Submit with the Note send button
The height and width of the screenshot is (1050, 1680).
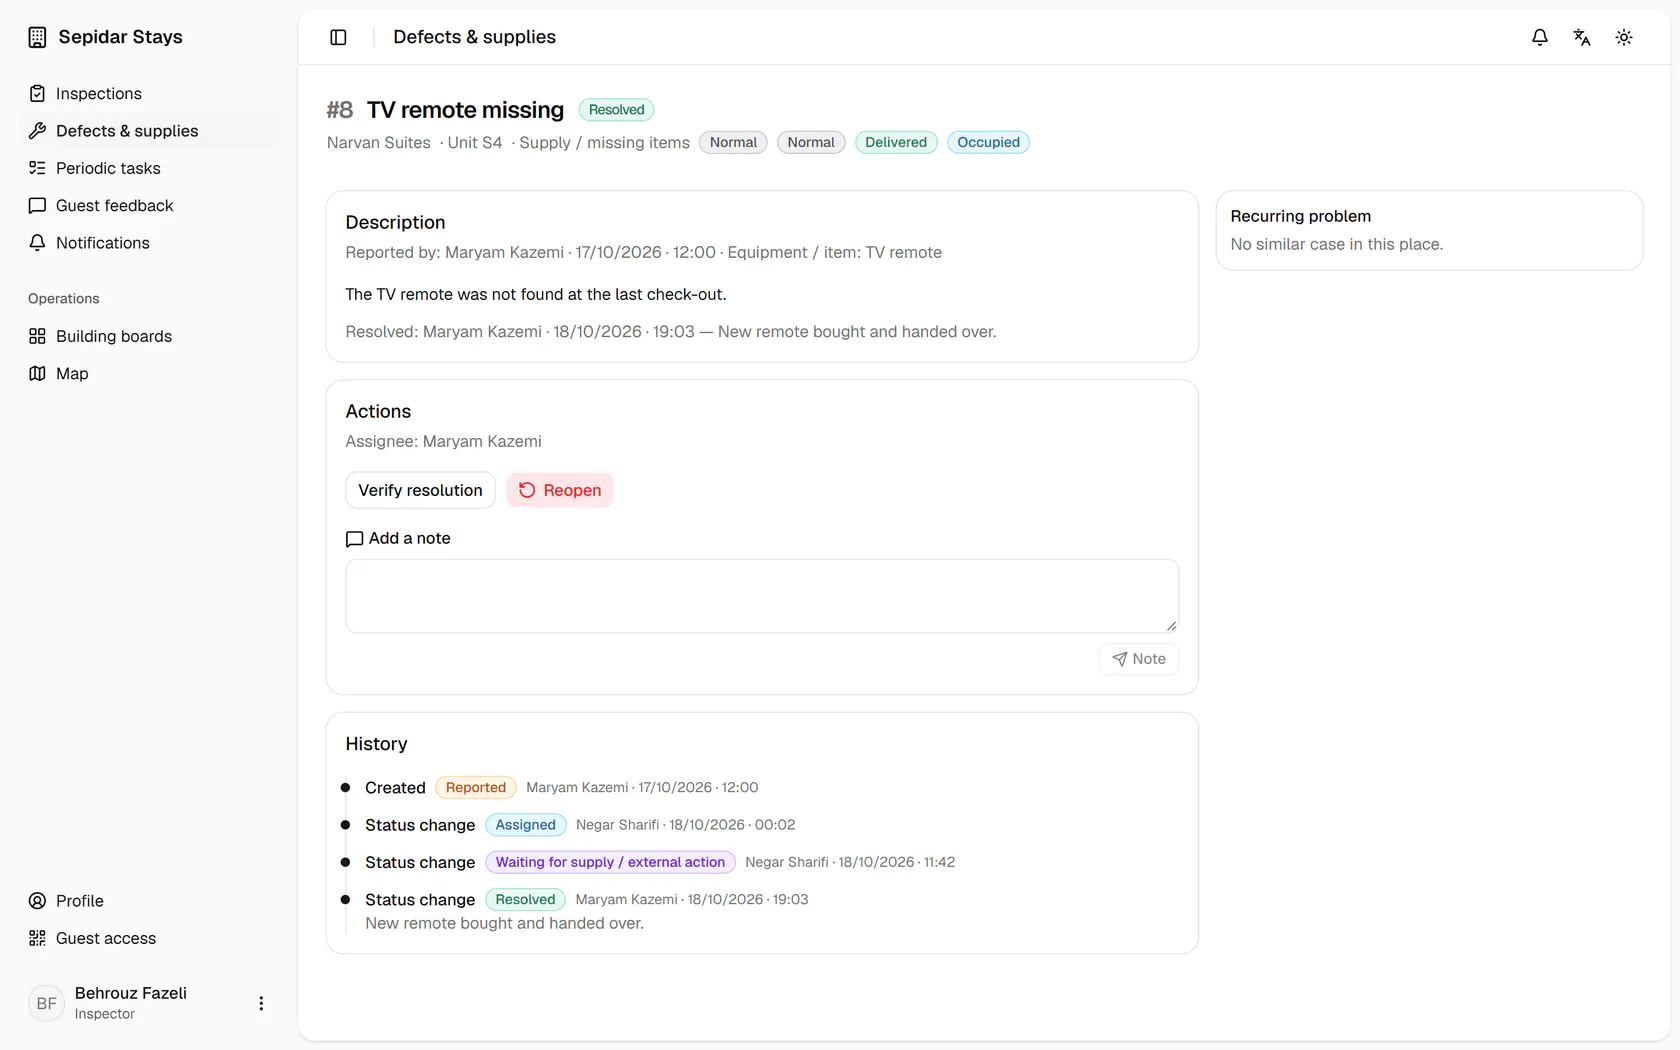(1139, 659)
